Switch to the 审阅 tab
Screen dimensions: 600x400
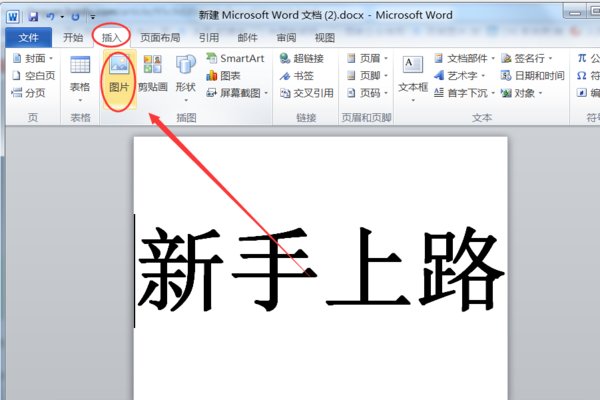[x=286, y=38]
